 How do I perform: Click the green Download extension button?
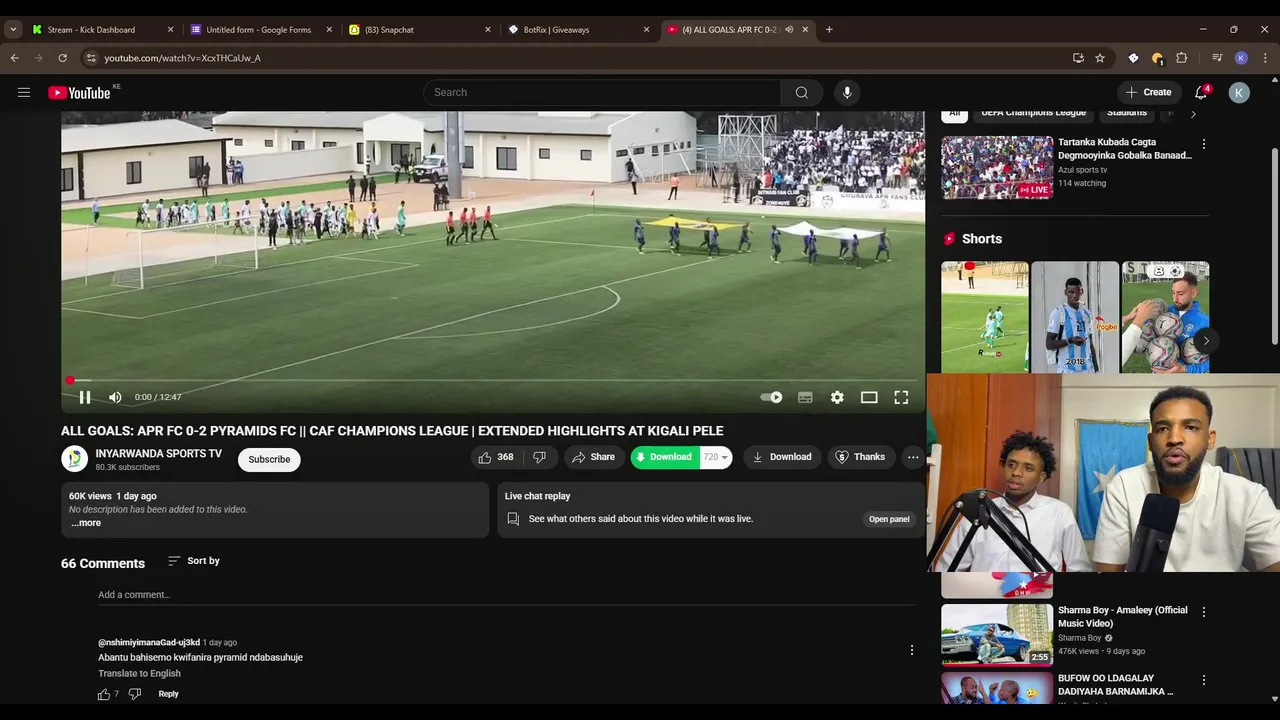664,457
